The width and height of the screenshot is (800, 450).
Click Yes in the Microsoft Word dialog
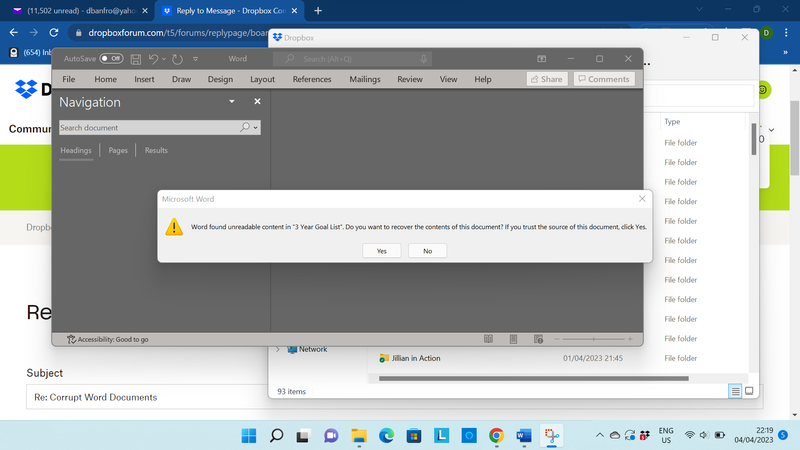382,251
